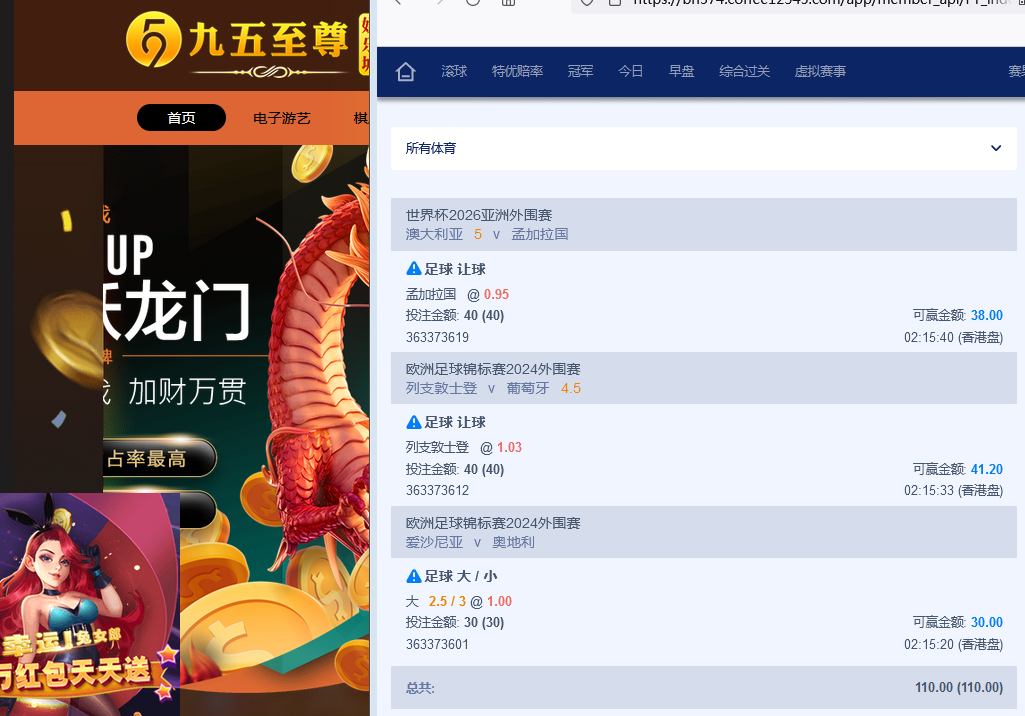Screen dimensions: 1025x716
Task: Click the timestamp 02:15:40 (香港盘)
Action: pos(953,337)
